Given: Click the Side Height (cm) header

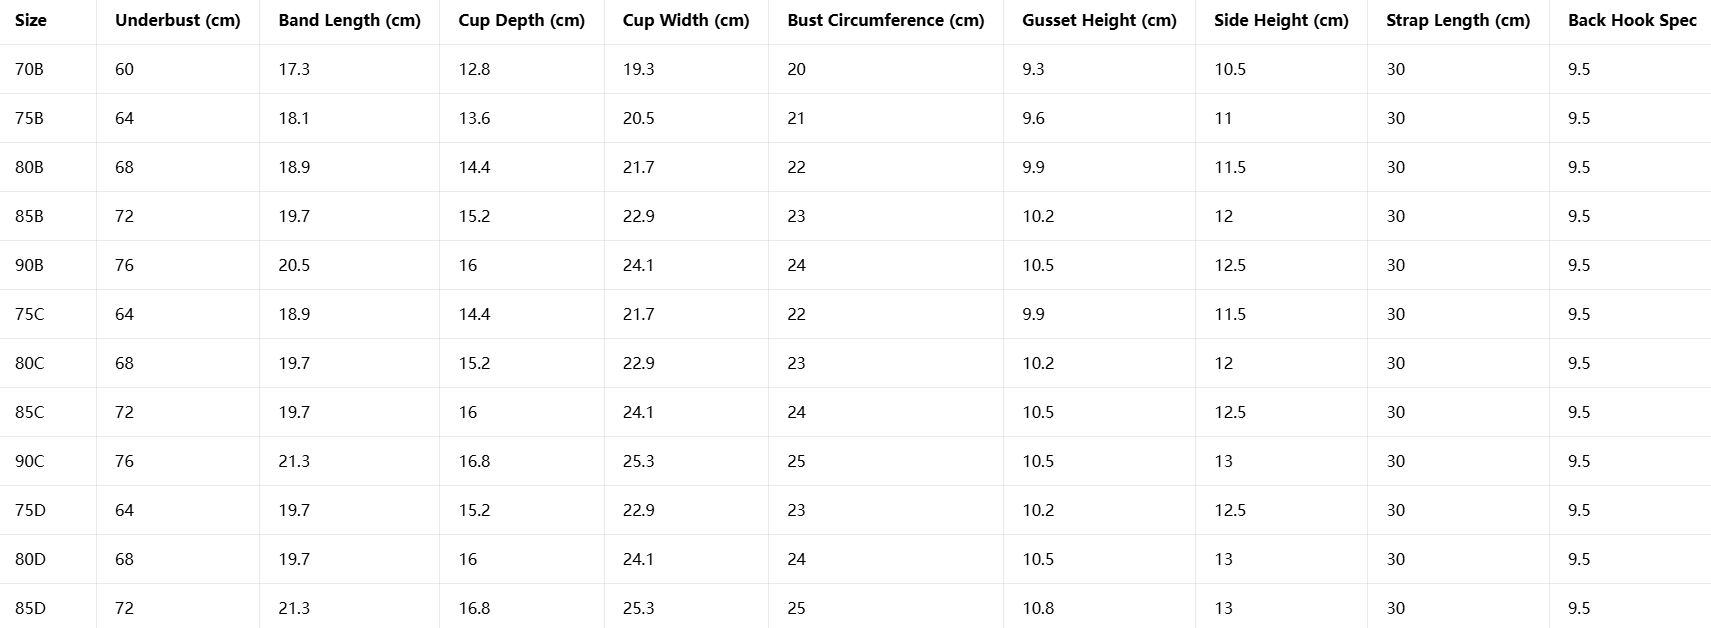Looking at the screenshot, I should coord(1281,20).
